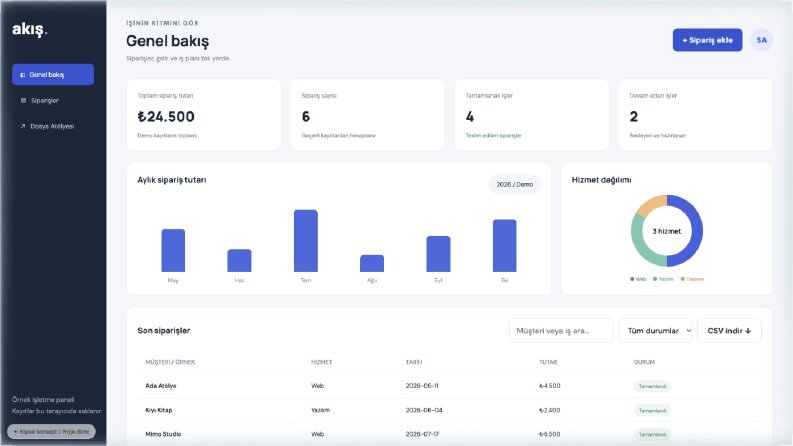Select the Tem bar in monthly chart
The width and height of the screenshot is (793, 446).
pyautogui.click(x=306, y=241)
